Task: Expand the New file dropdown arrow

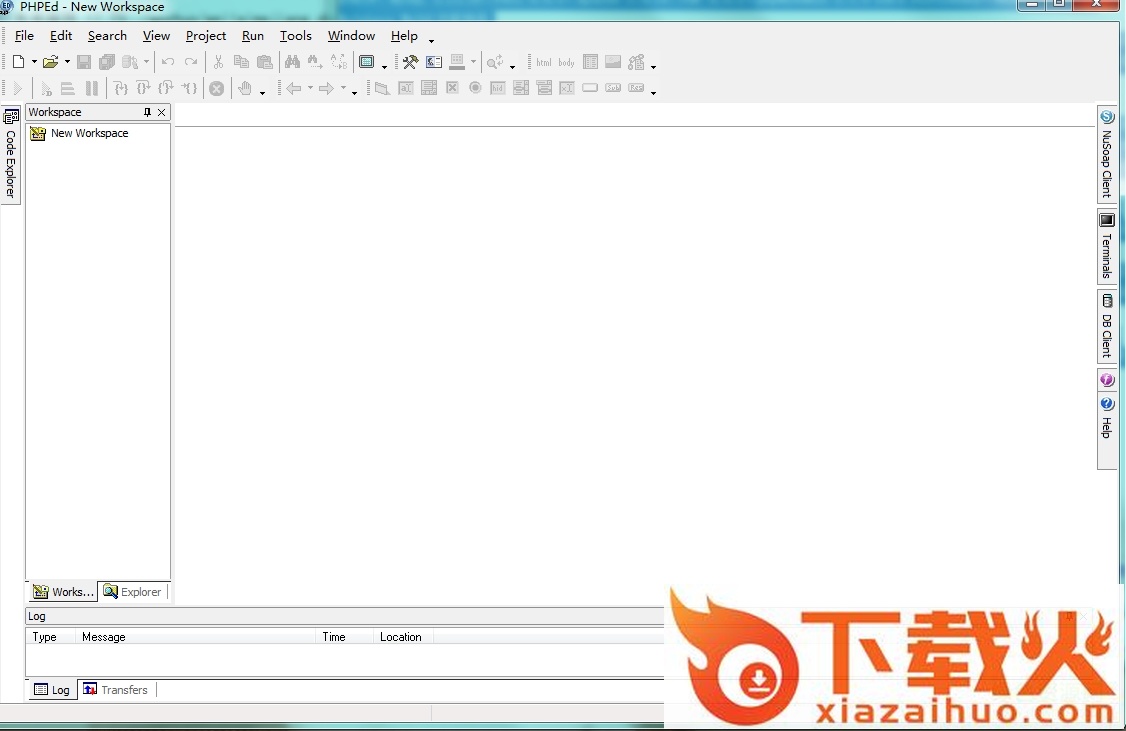Action: tap(34, 62)
